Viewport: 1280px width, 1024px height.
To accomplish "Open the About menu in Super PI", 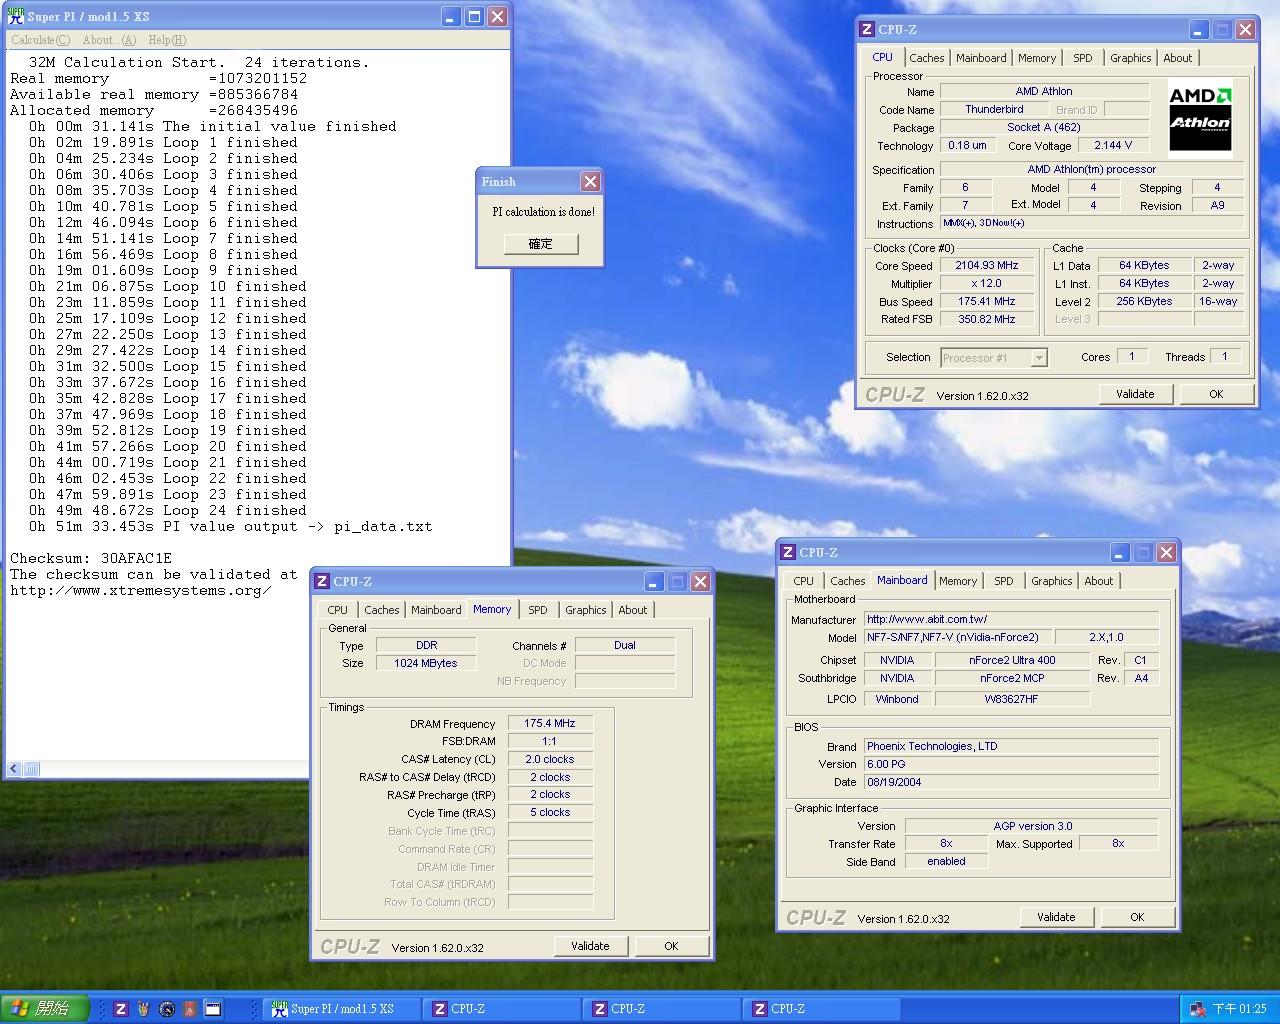I will point(109,40).
